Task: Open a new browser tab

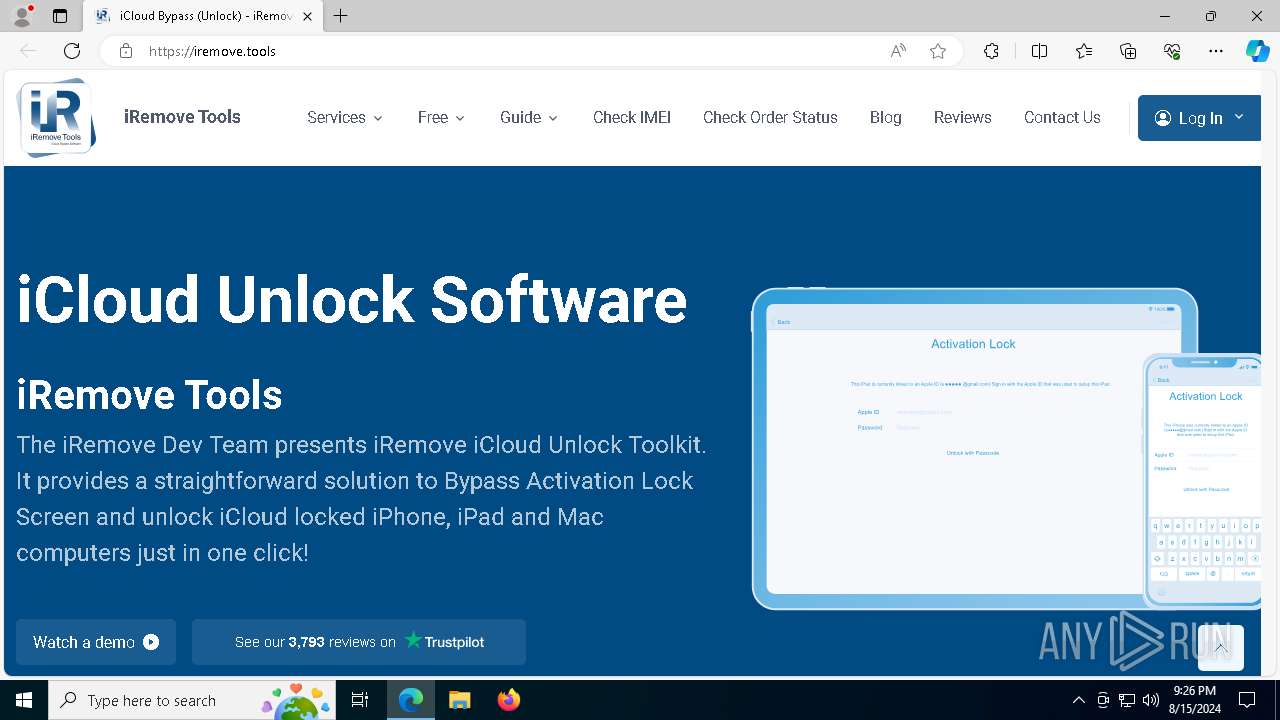Action: pyautogui.click(x=341, y=16)
